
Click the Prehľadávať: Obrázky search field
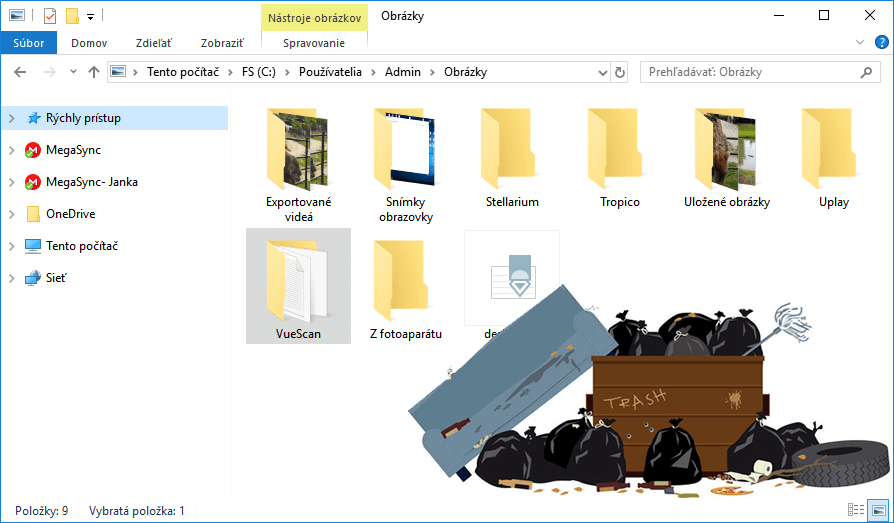click(750, 72)
